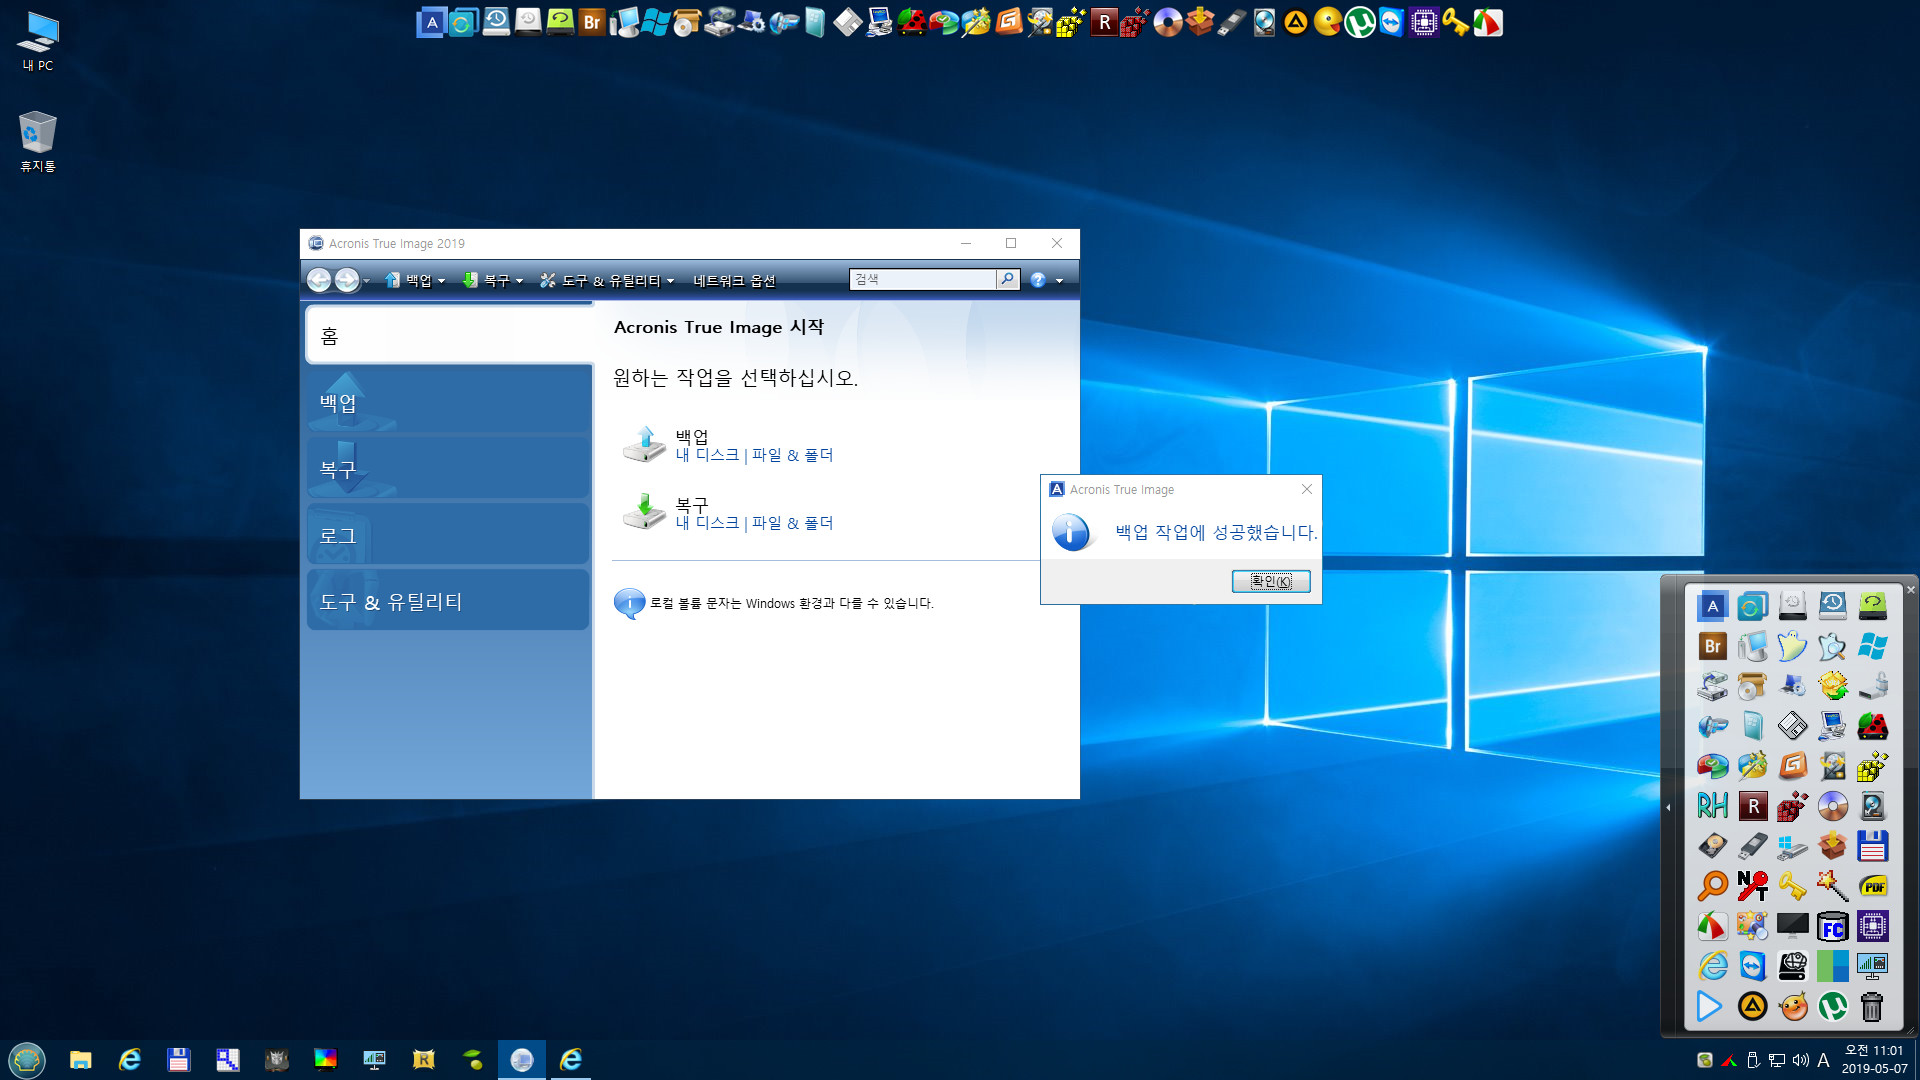The width and height of the screenshot is (1920, 1080).
Task: Launch the magic wand icon in launcher panel
Action: (1833, 886)
